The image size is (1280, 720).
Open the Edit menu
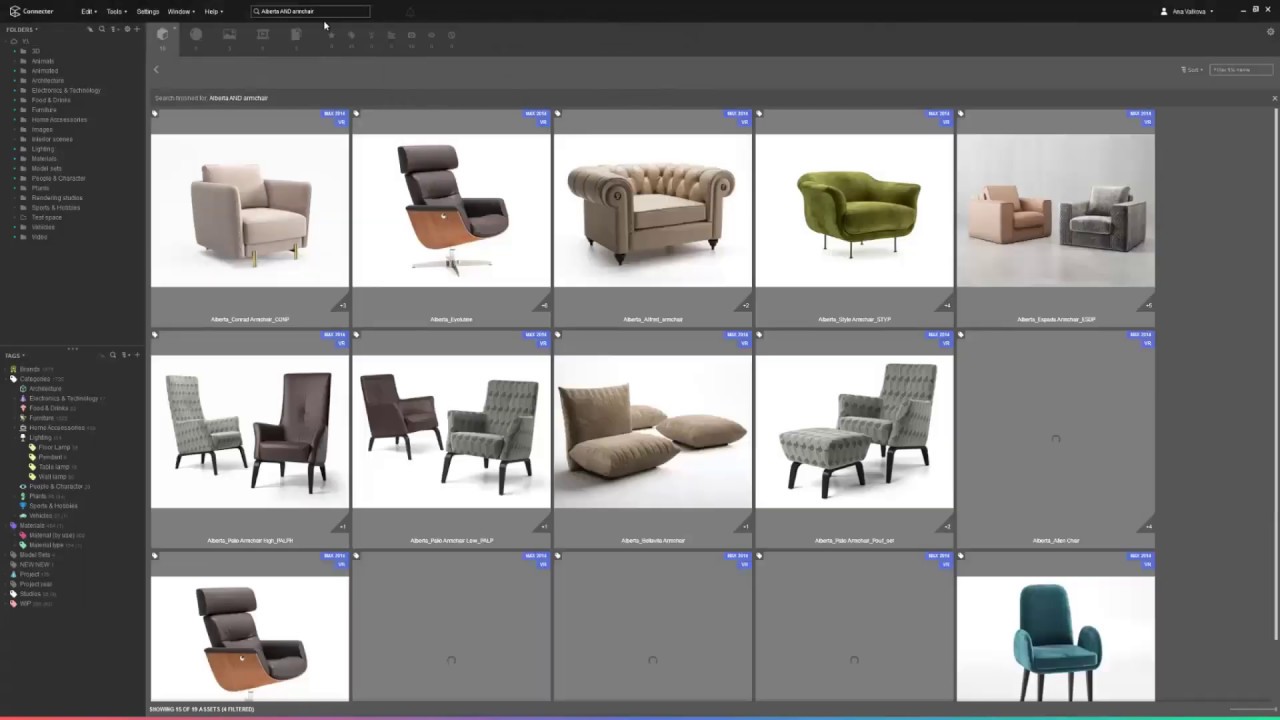coord(88,11)
